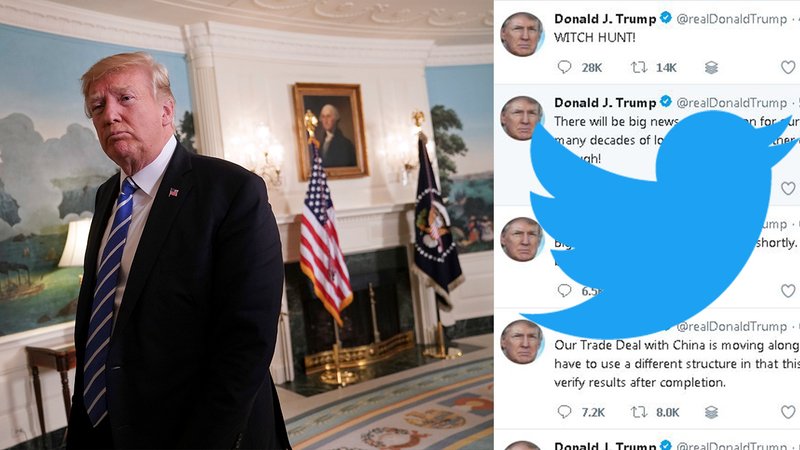Screen dimensions: 800x450
Task: Open Donald J. Trump name on first tweet
Action: point(605,19)
